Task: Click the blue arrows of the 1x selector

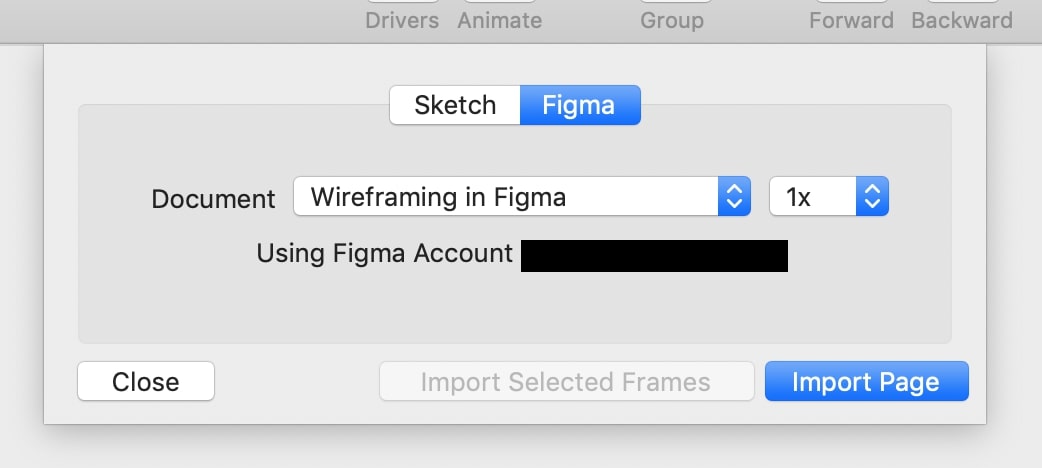Action: (873, 197)
